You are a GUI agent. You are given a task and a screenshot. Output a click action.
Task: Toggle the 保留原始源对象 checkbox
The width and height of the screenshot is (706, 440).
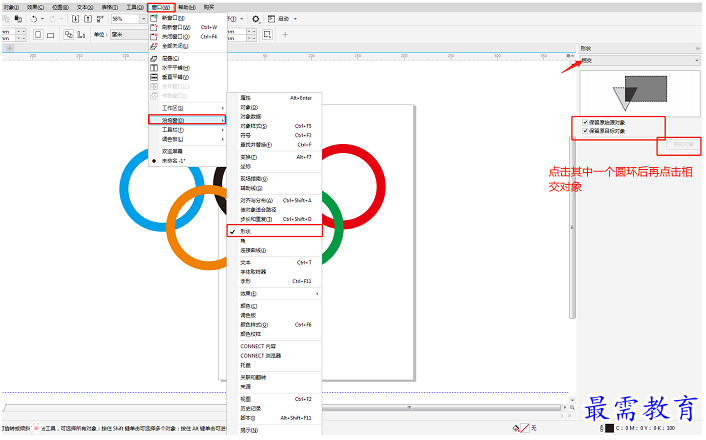(x=585, y=122)
